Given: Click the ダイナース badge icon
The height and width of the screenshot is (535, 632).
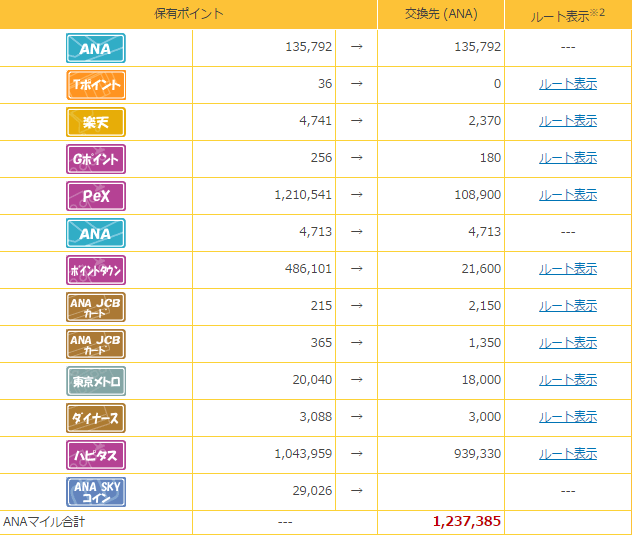Looking at the screenshot, I should 96,418.
